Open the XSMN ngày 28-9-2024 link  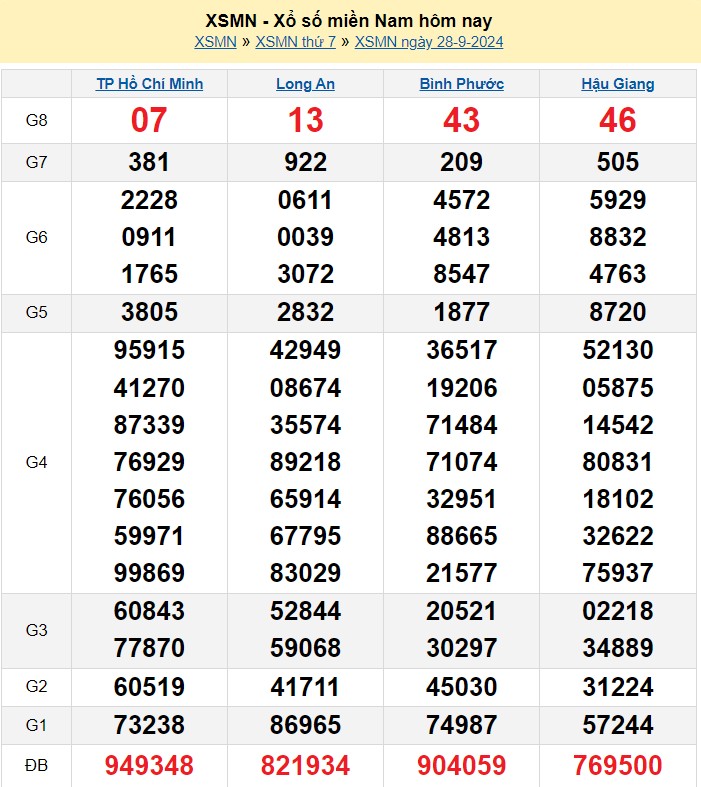(429, 42)
